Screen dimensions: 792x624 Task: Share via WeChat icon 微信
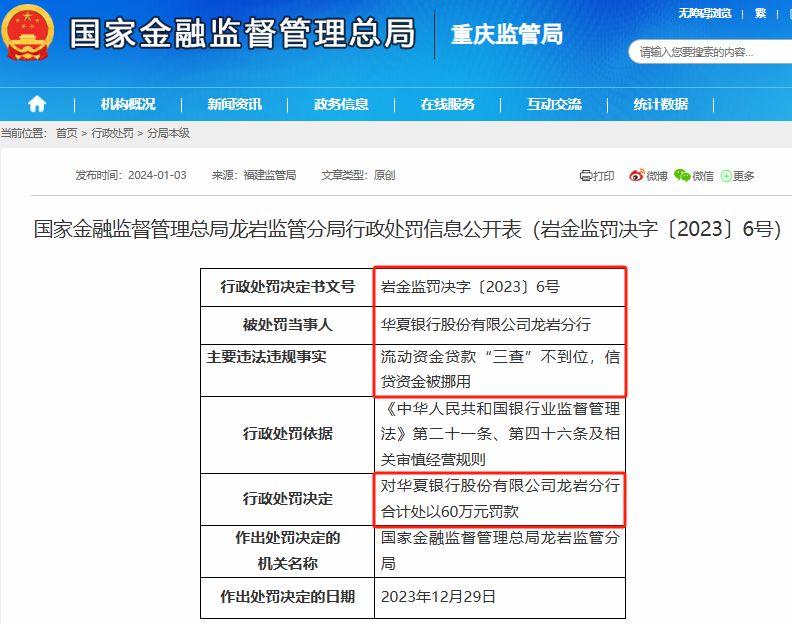coord(694,175)
